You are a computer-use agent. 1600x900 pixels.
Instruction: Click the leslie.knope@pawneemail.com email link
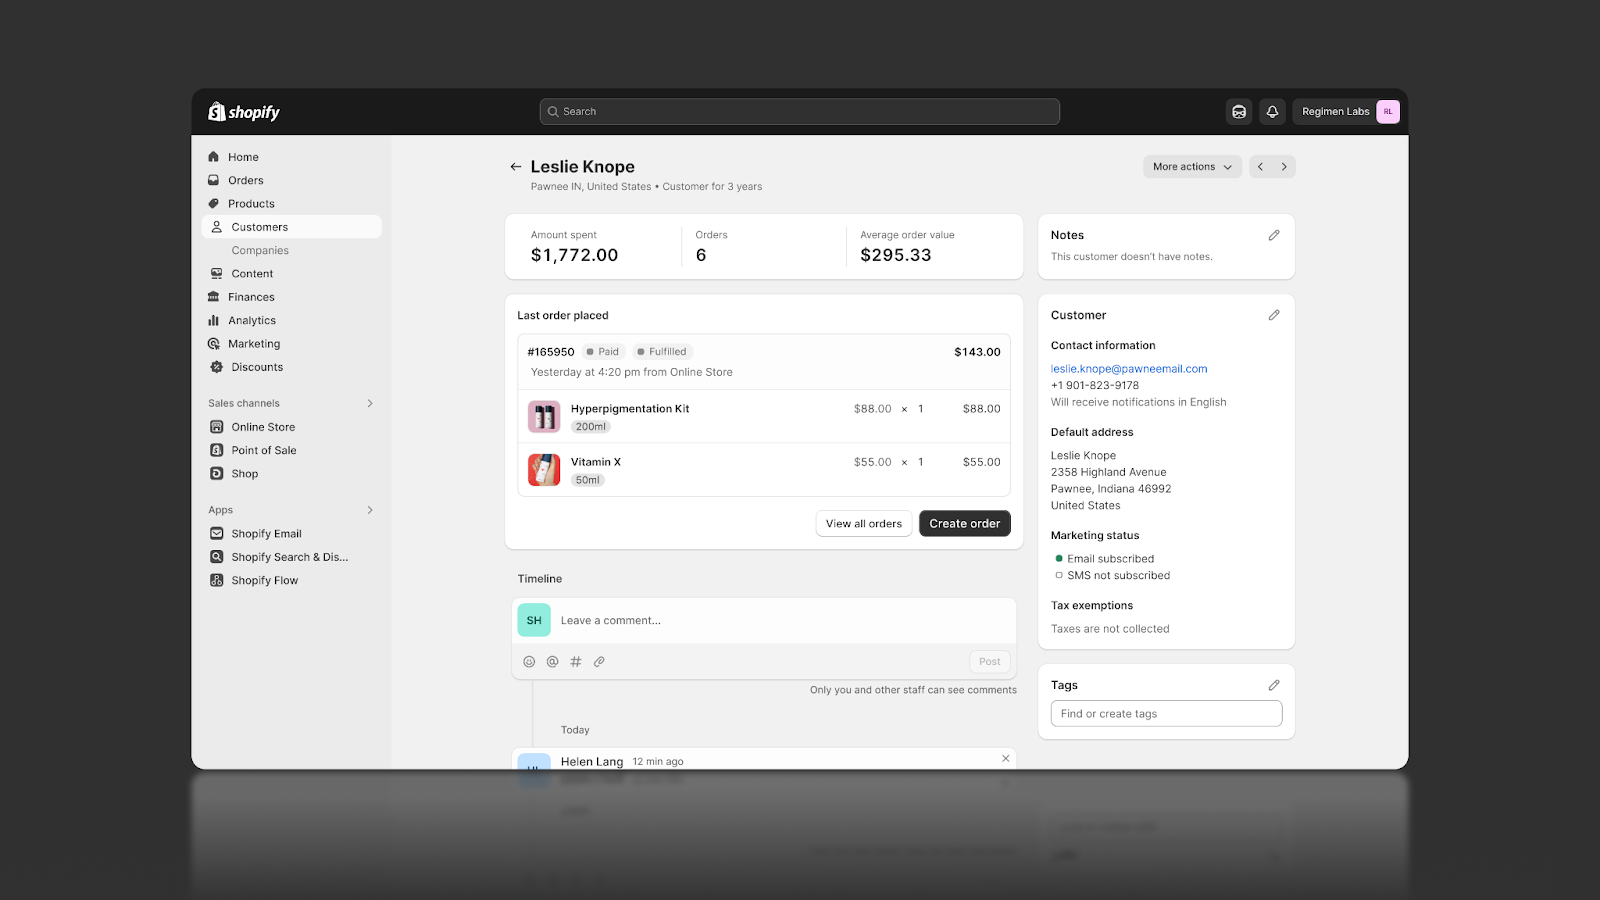click(1129, 369)
